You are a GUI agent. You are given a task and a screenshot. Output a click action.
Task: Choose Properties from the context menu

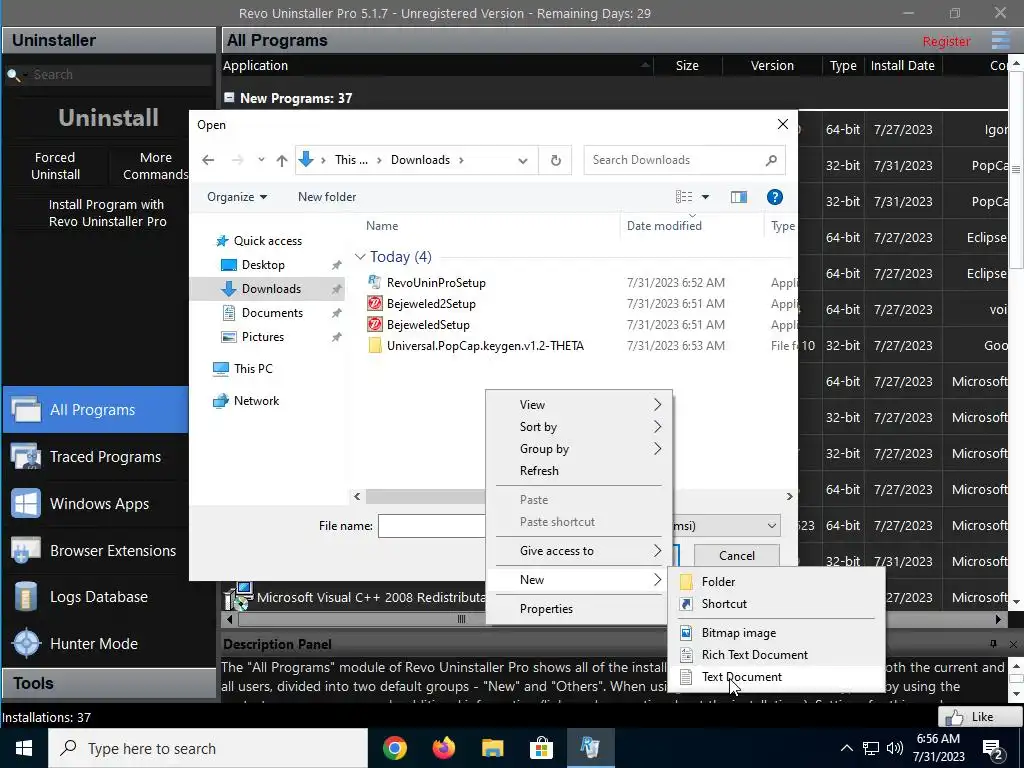(579, 609)
